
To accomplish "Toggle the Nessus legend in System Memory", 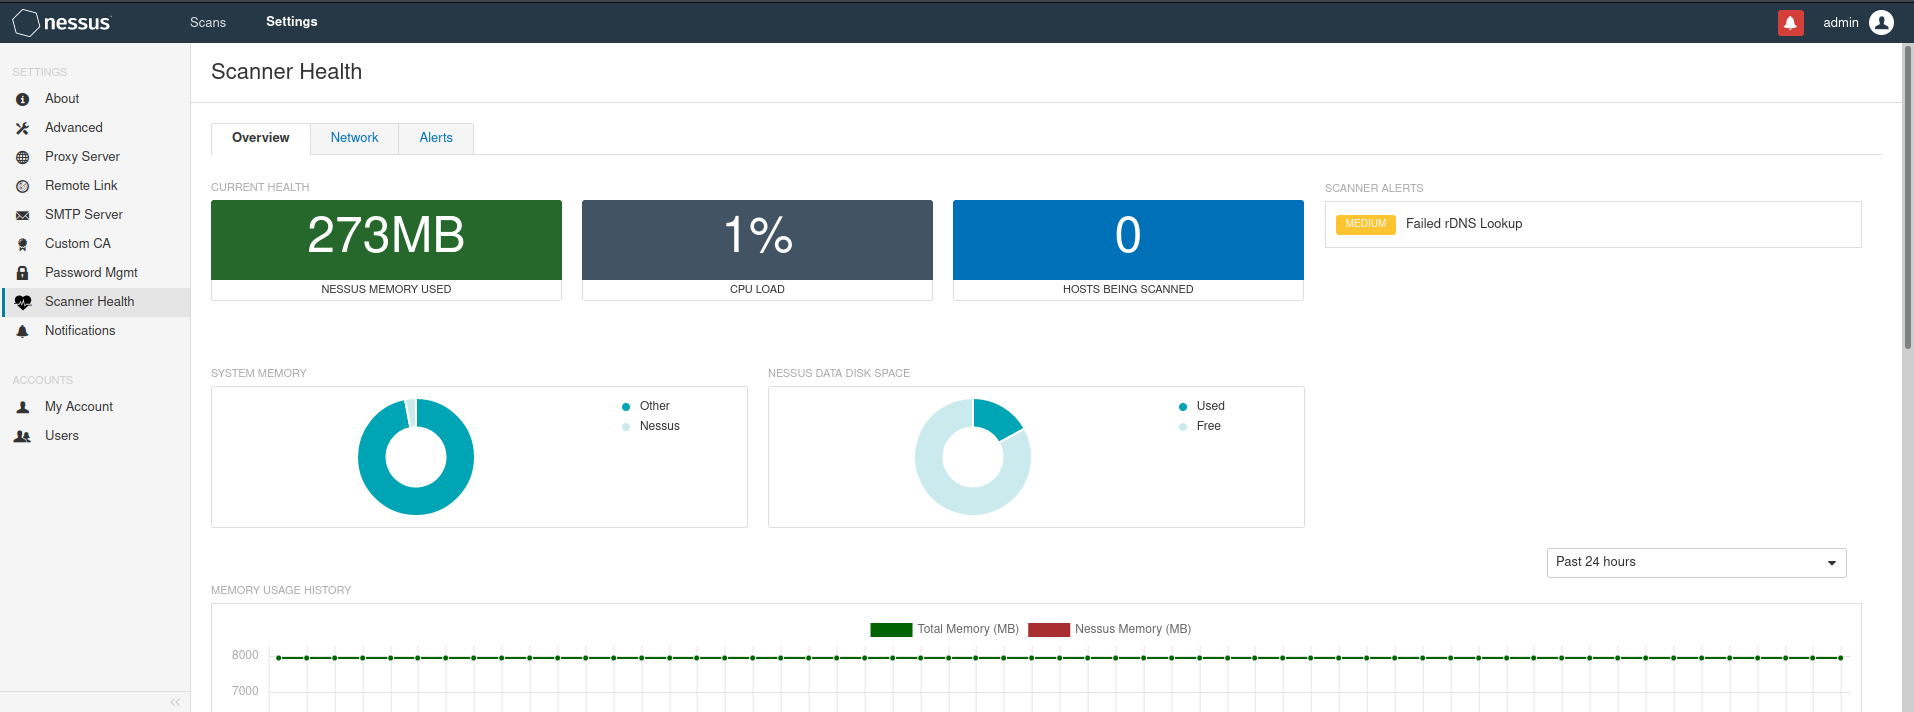I will (x=651, y=426).
